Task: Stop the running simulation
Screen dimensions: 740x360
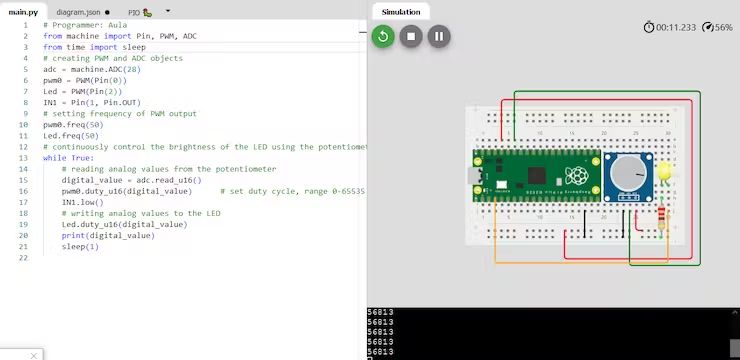Action: (x=411, y=36)
